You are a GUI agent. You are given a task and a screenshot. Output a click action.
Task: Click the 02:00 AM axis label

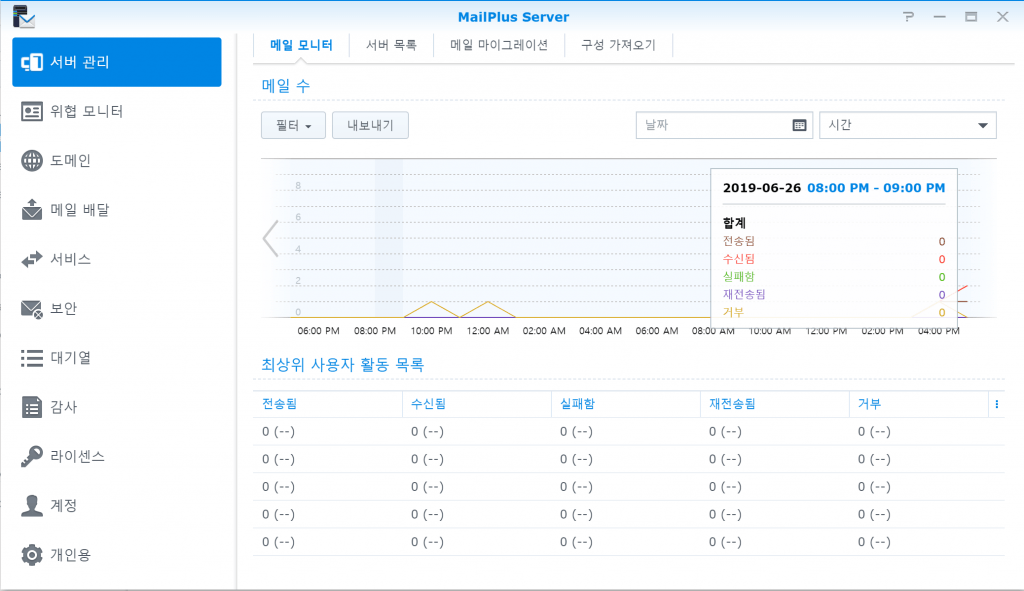(x=544, y=331)
